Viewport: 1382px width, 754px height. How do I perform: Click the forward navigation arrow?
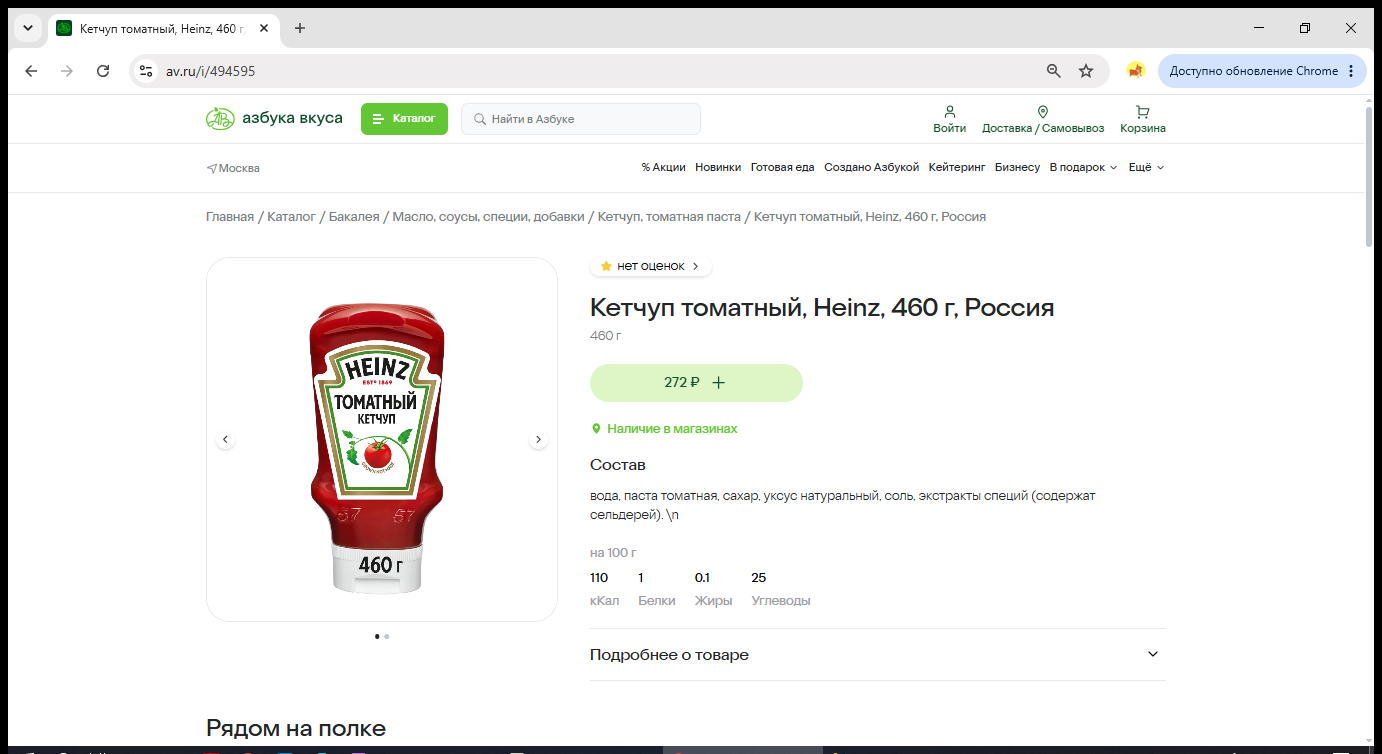pyautogui.click(x=67, y=71)
